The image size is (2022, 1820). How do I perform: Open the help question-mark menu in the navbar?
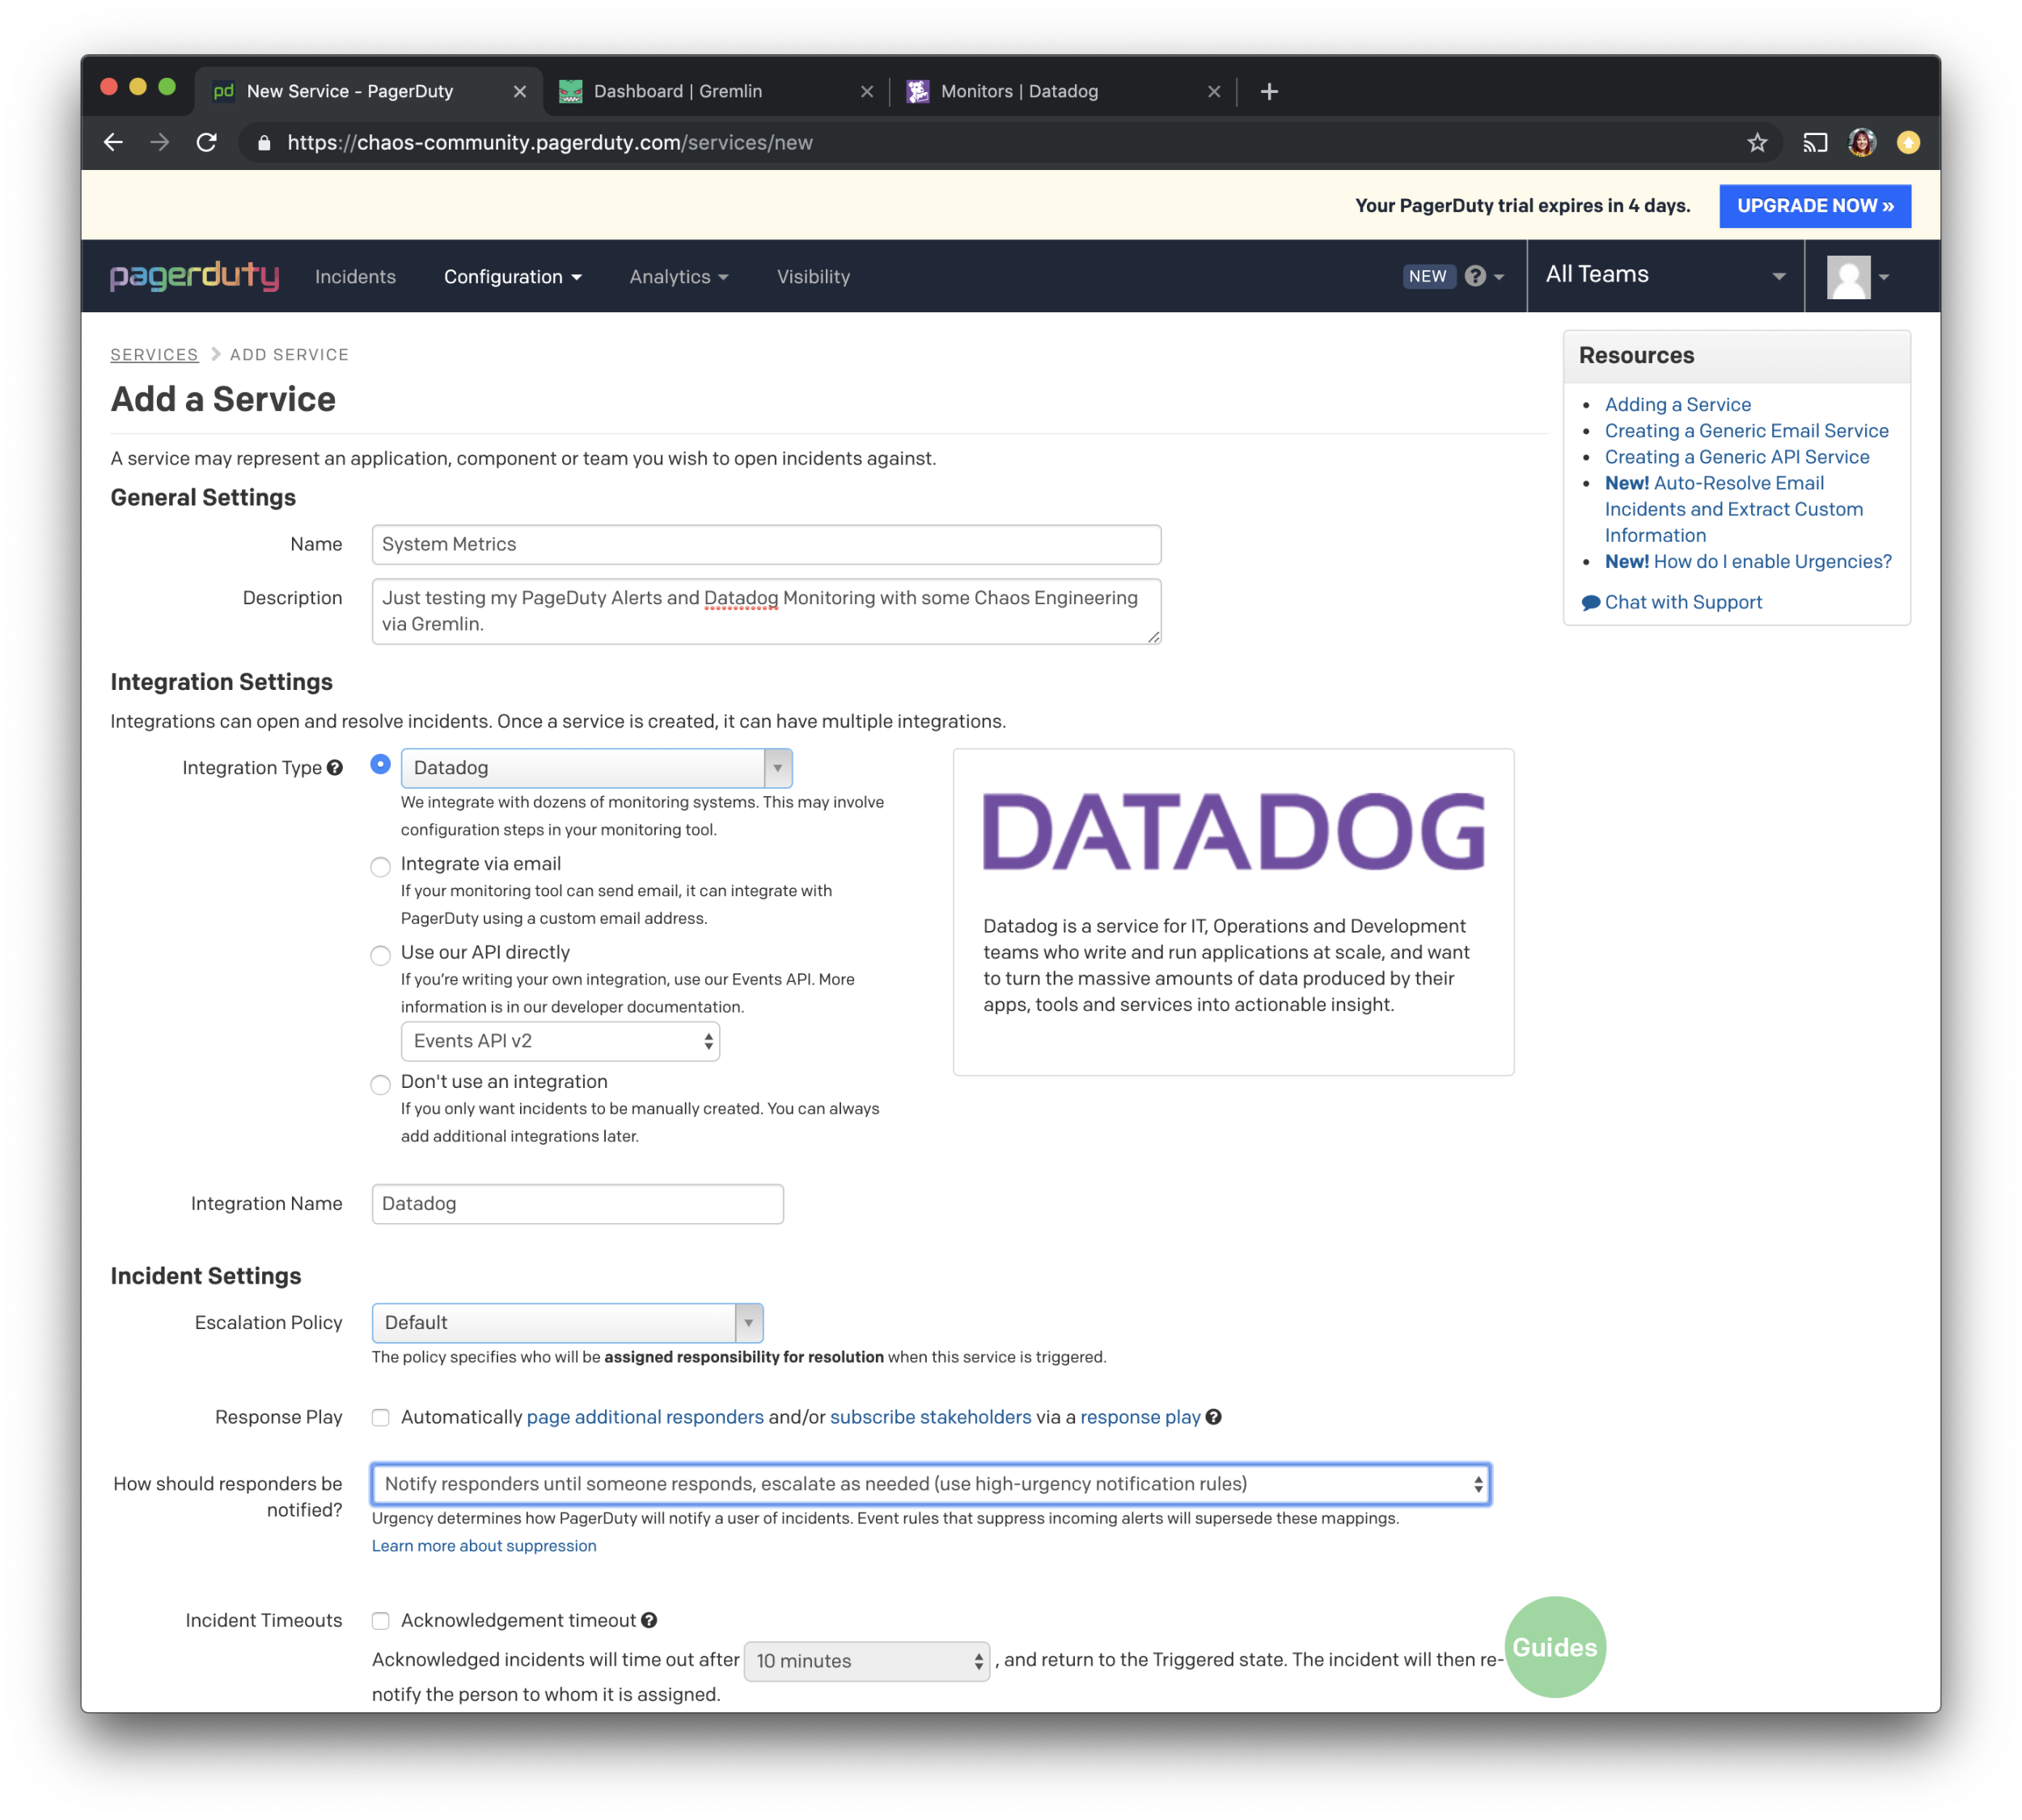click(x=1484, y=276)
